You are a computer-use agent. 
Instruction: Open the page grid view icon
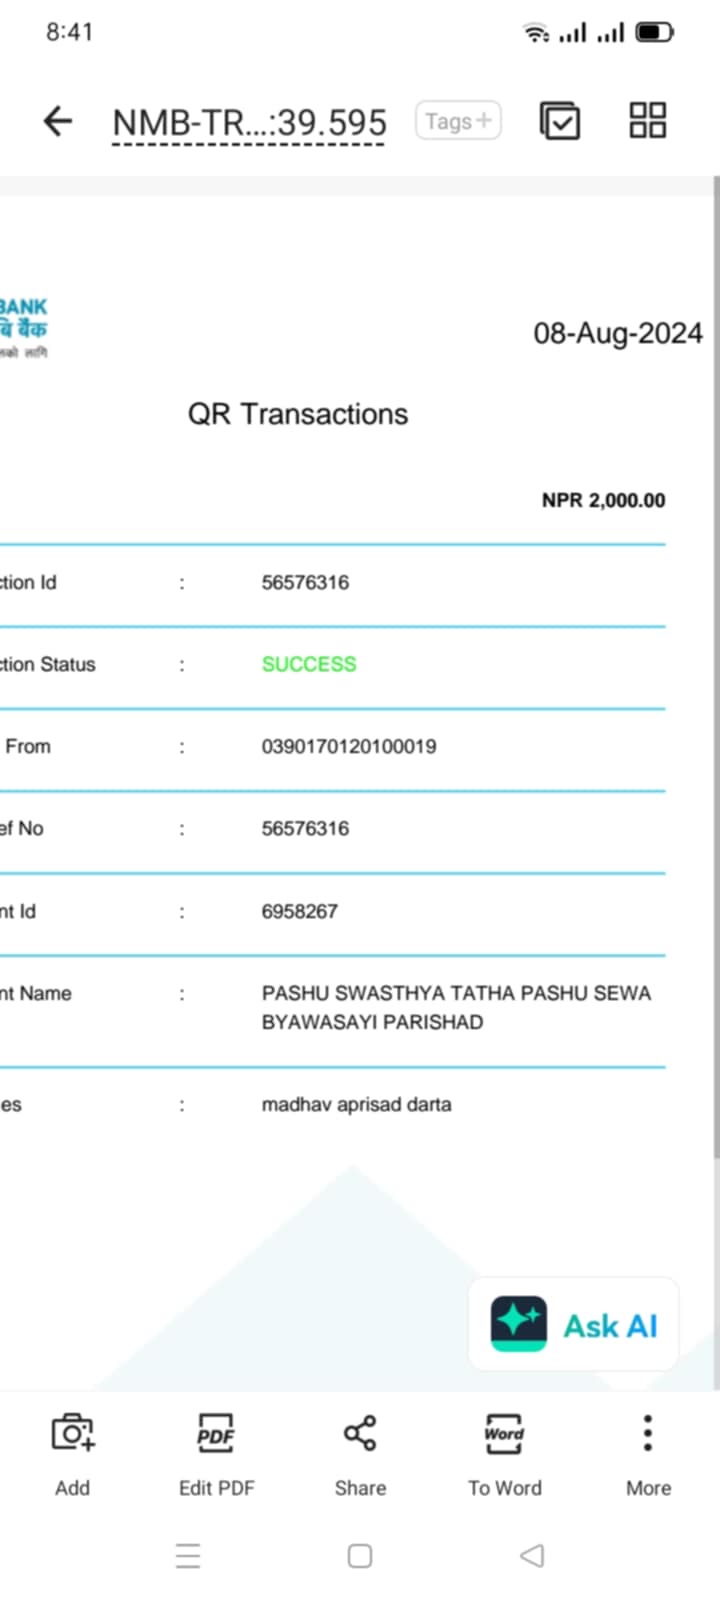647,120
